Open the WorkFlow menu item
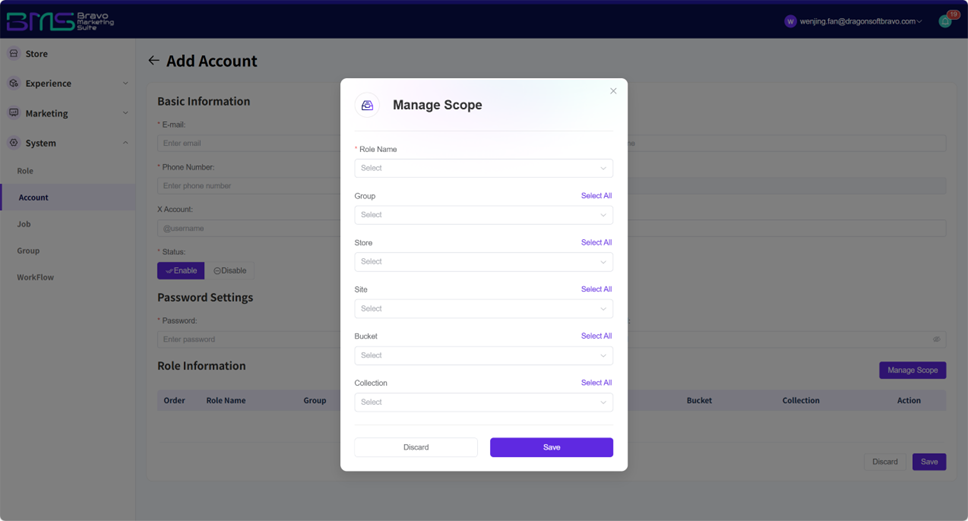This screenshot has width=968, height=521. point(35,277)
